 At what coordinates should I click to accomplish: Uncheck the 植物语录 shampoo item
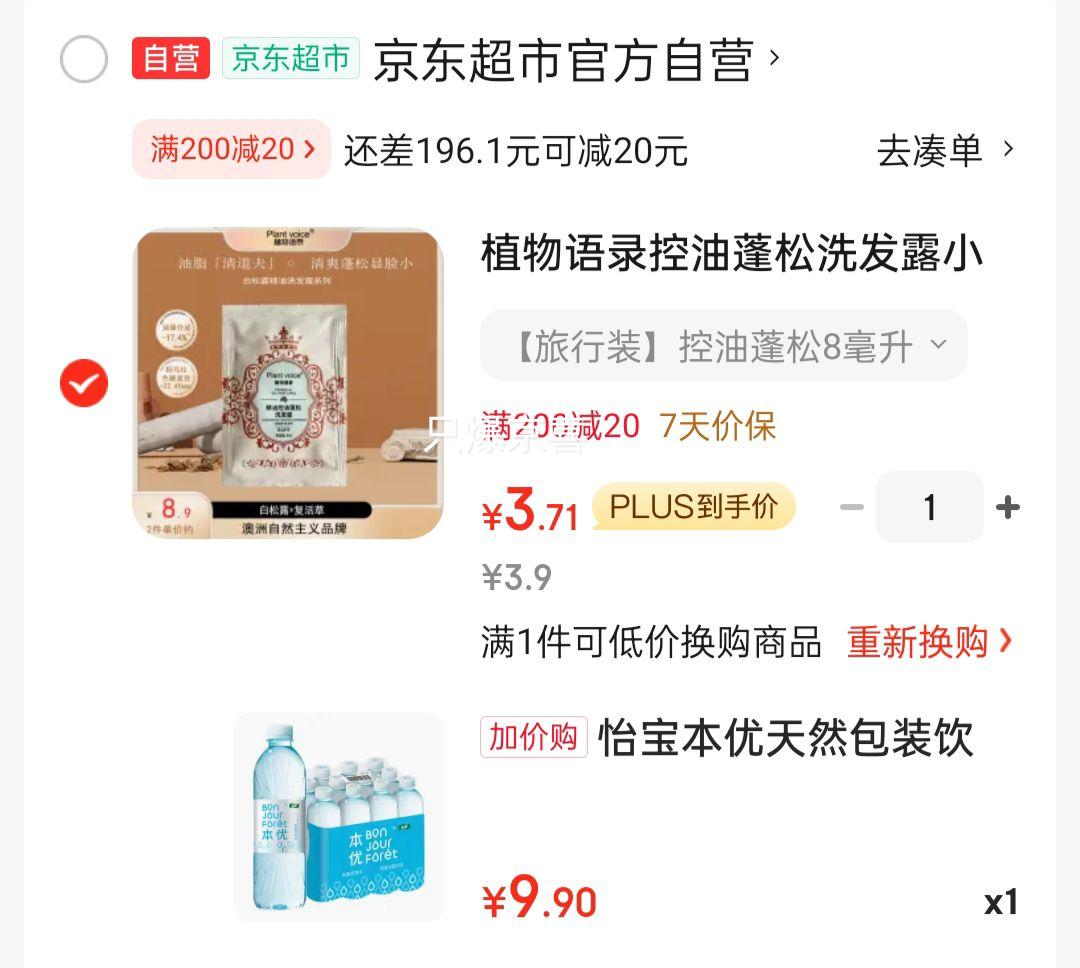pyautogui.click(x=84, y=383)
